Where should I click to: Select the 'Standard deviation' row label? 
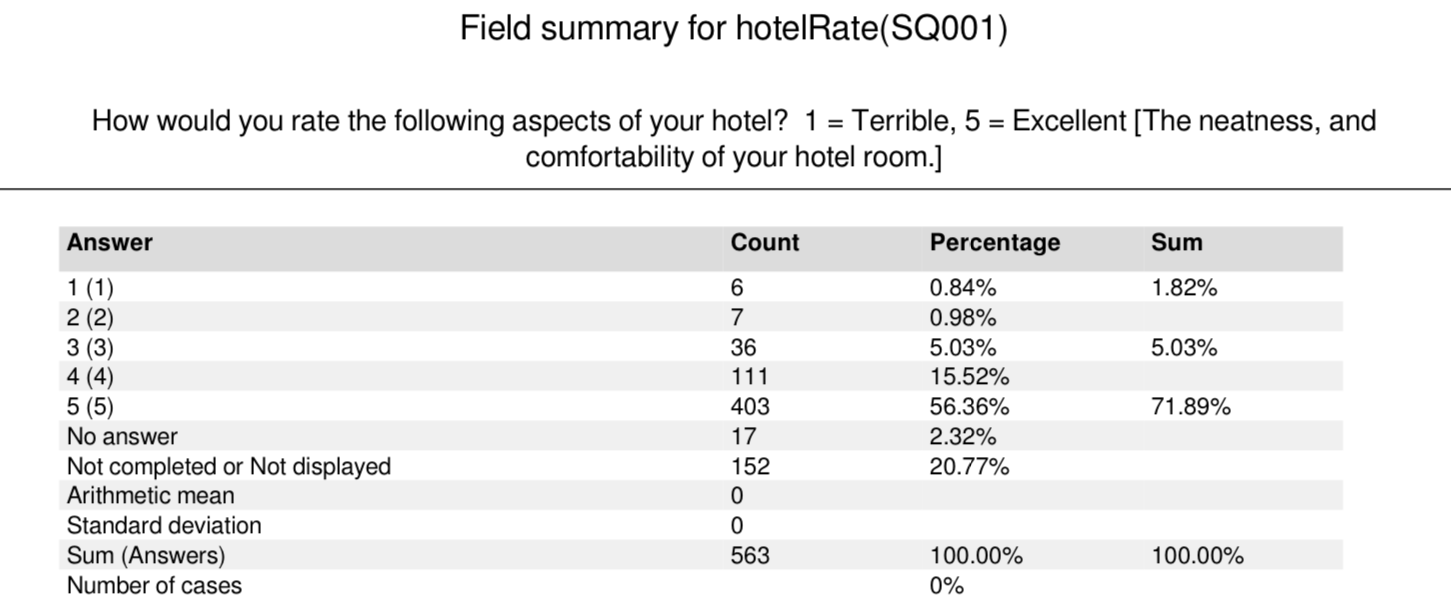coord(164,525)
